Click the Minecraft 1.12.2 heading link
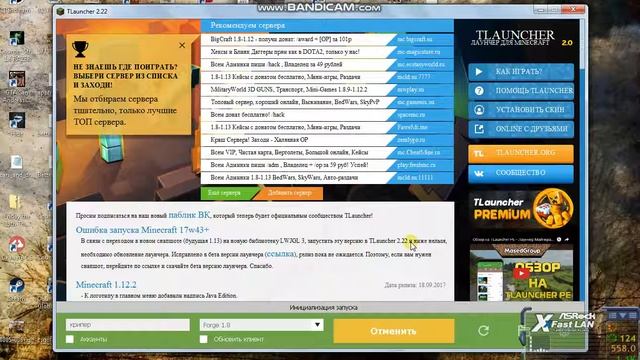Image resolution: width=640 pixels, height=360 pixels. tap(106, 284)
